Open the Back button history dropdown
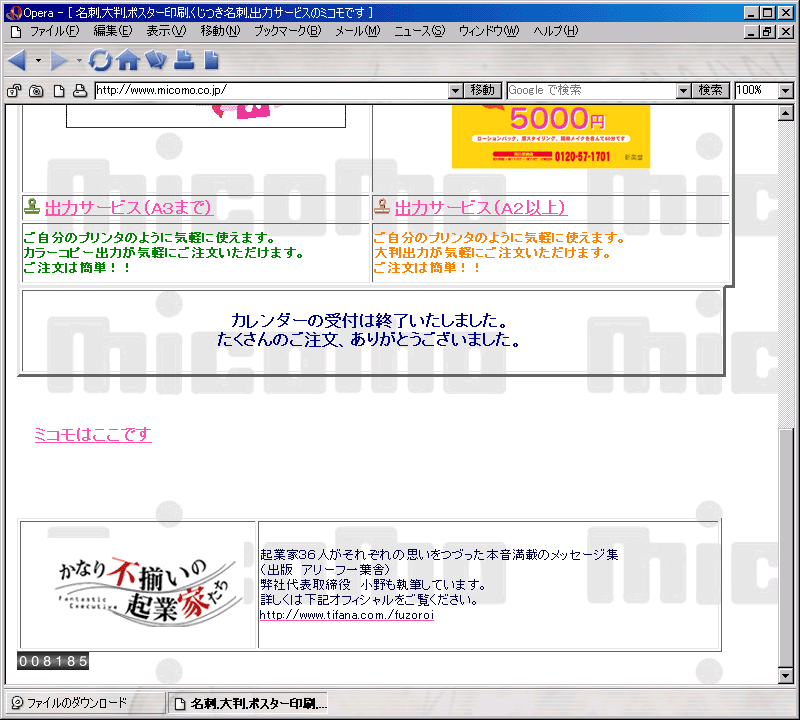The image size is (800, 720). (x=38, y=60)
